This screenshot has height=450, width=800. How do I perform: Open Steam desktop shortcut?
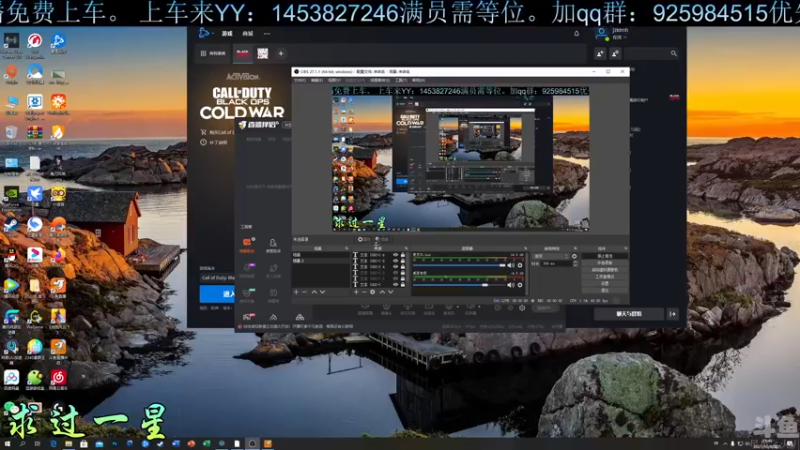(11, 226)
